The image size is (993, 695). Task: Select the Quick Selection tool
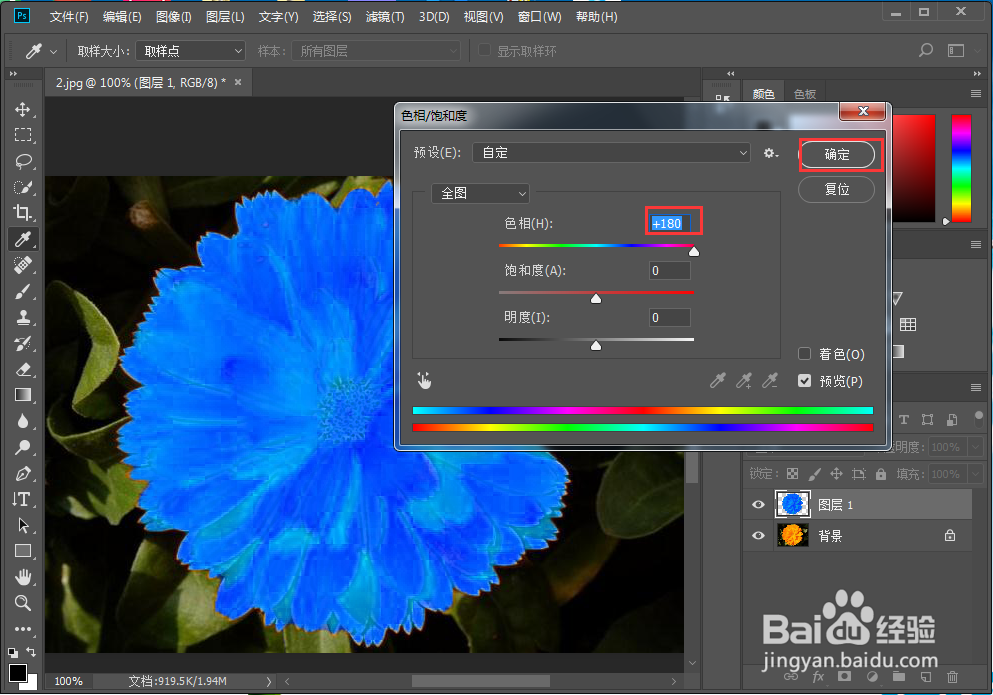tap(23, 187)
